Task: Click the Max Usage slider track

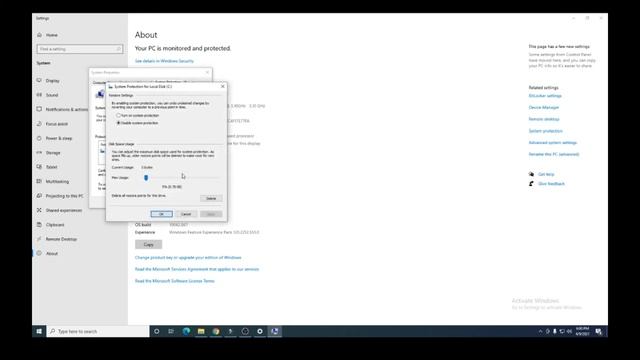Action: 181,178
